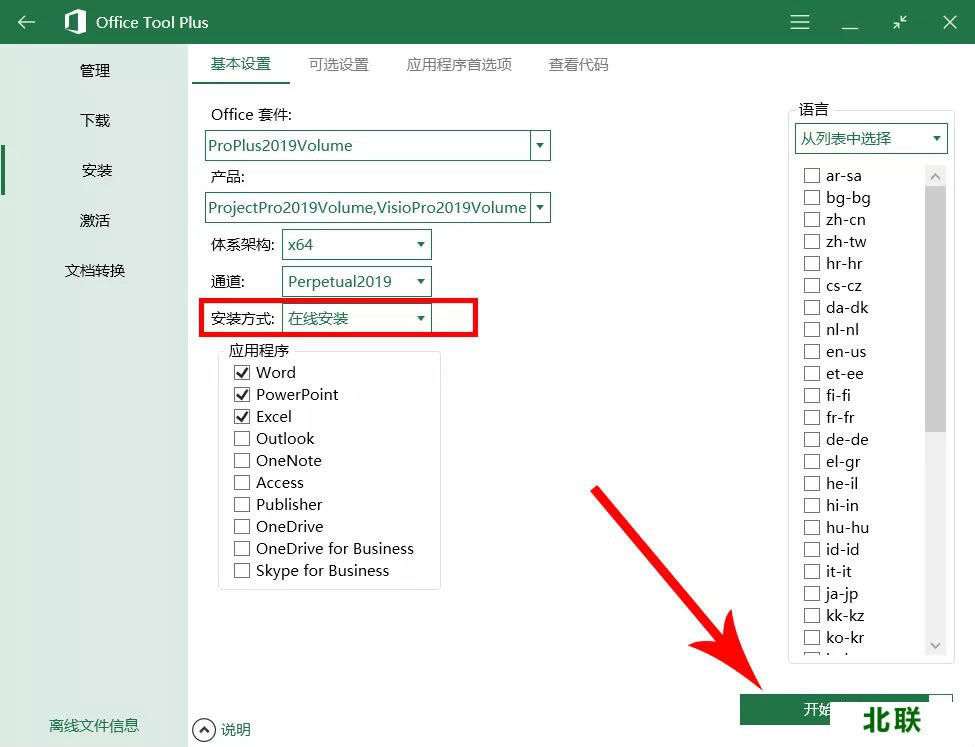Check the en-us language option
This screenshot has width=975, height=747.
[x=811, y=351]
